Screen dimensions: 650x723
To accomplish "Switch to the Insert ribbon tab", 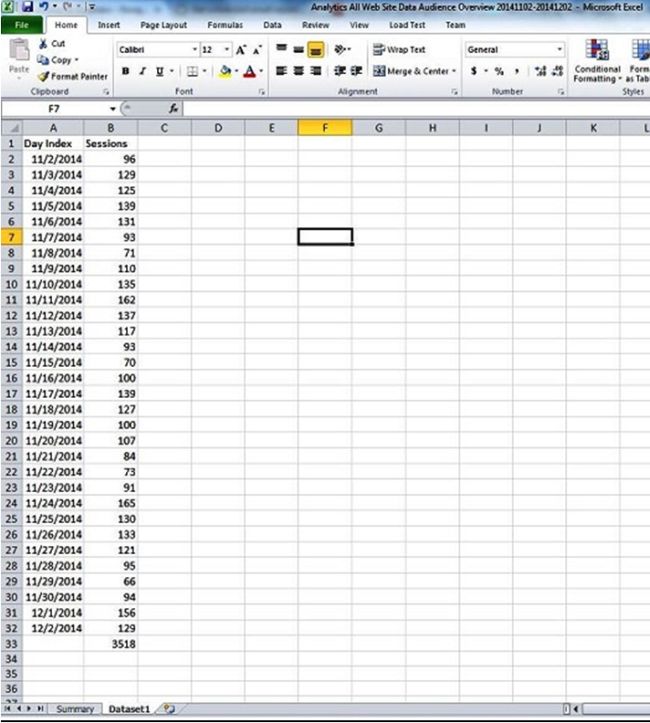I will pos(109,25).
